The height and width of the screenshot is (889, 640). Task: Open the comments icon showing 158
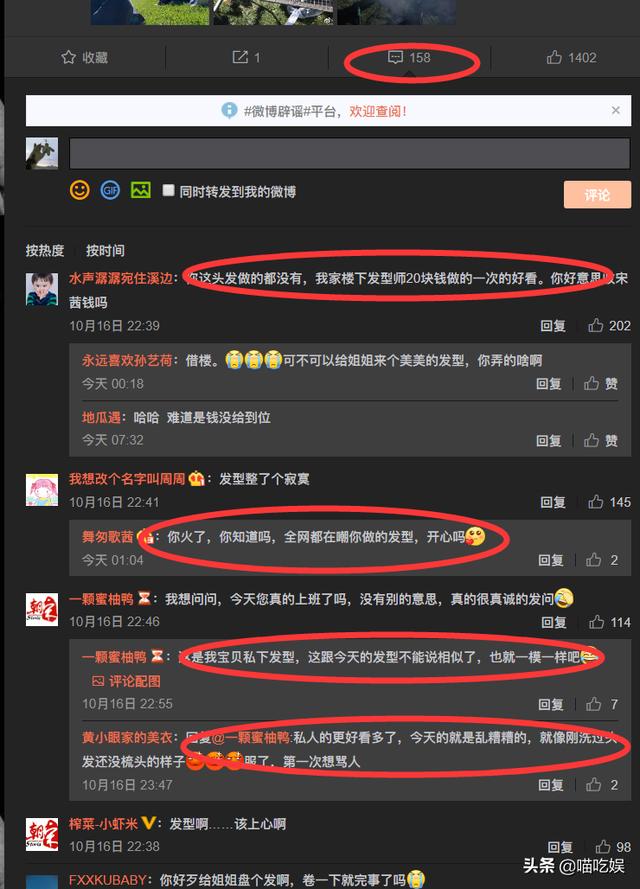point(395,57)
